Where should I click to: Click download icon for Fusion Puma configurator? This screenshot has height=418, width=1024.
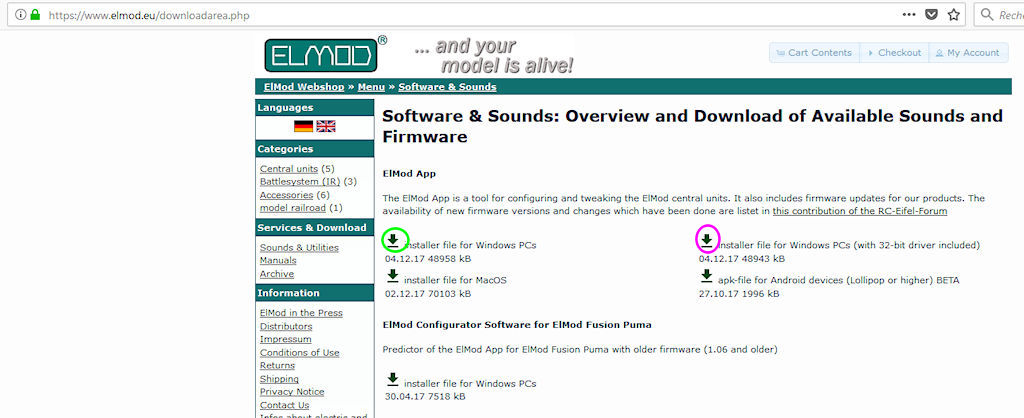pos(392,379)
